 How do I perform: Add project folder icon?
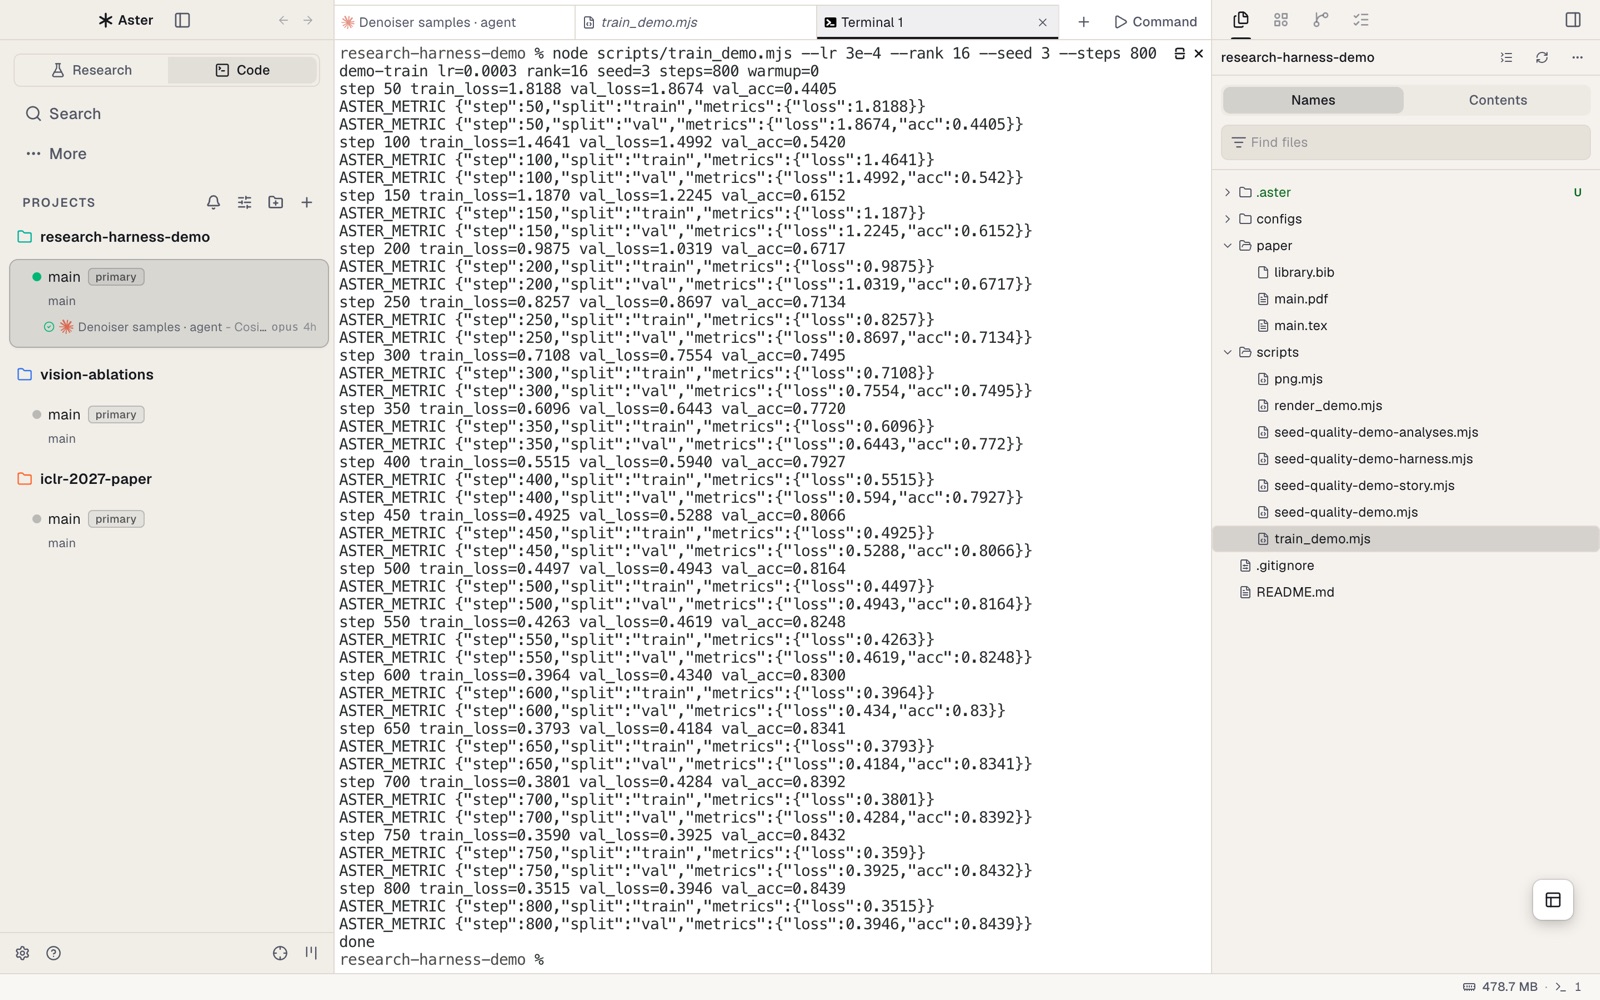(x=275, y=202)
